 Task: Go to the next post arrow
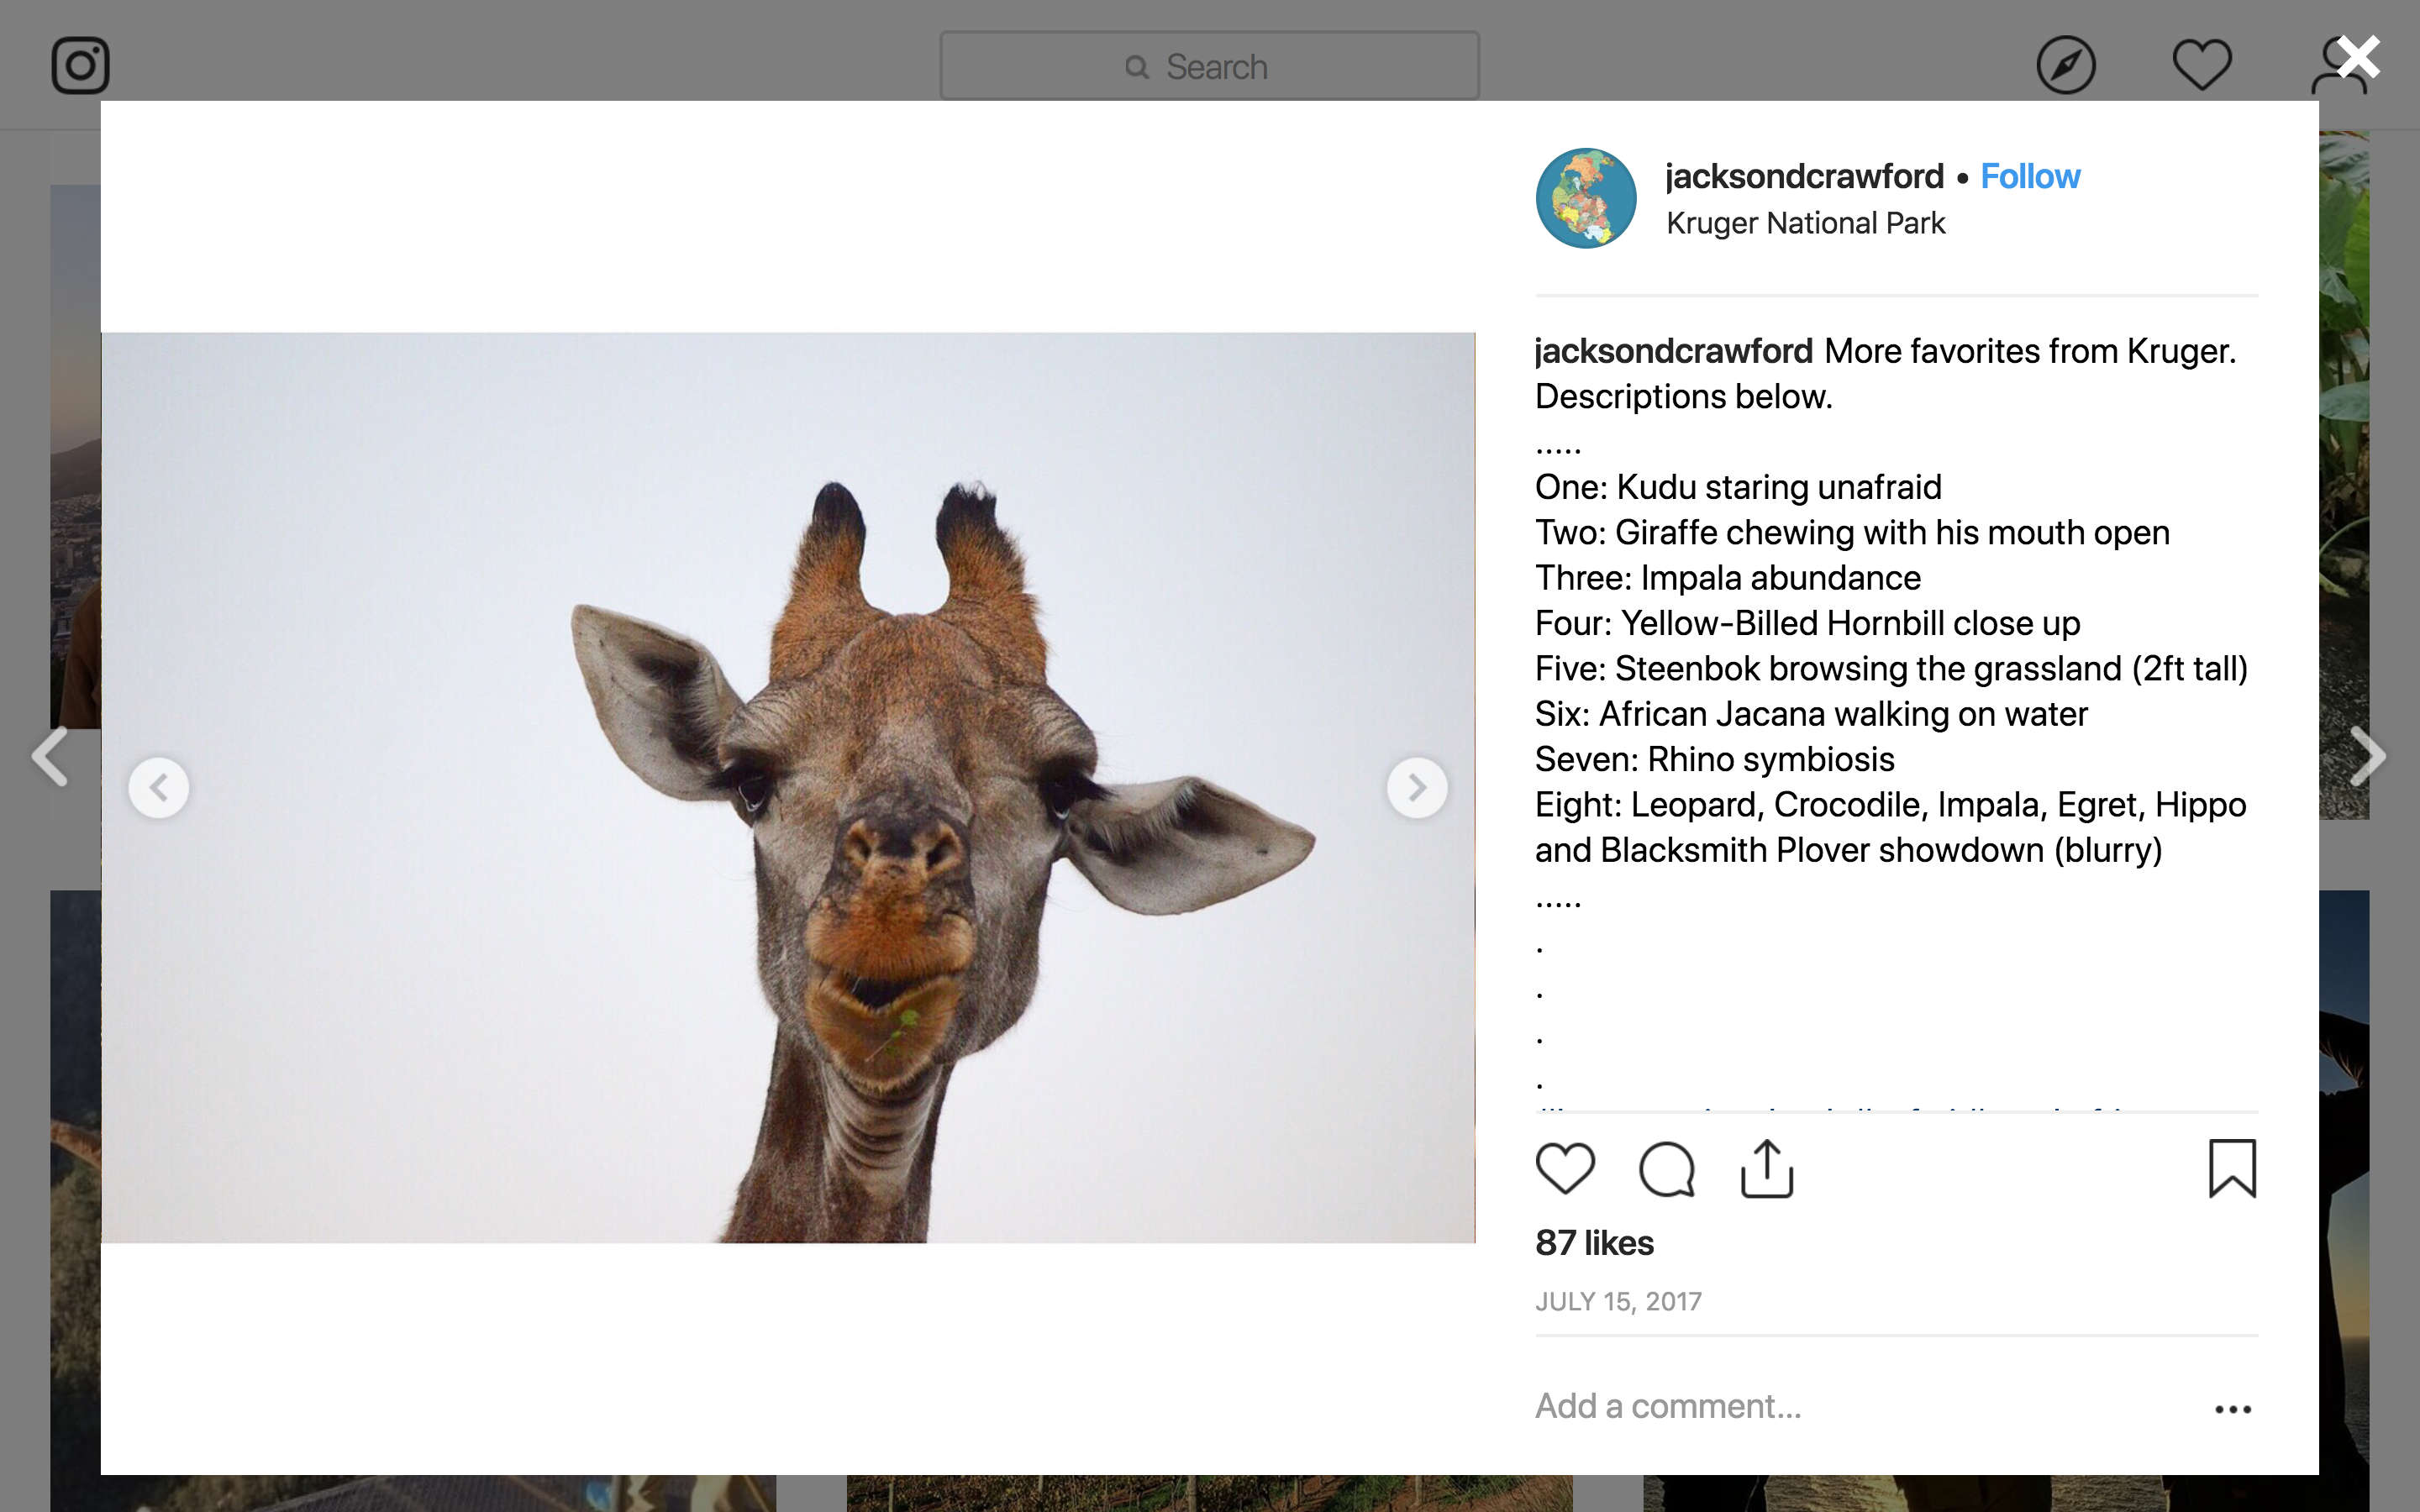coord(2368,756)
